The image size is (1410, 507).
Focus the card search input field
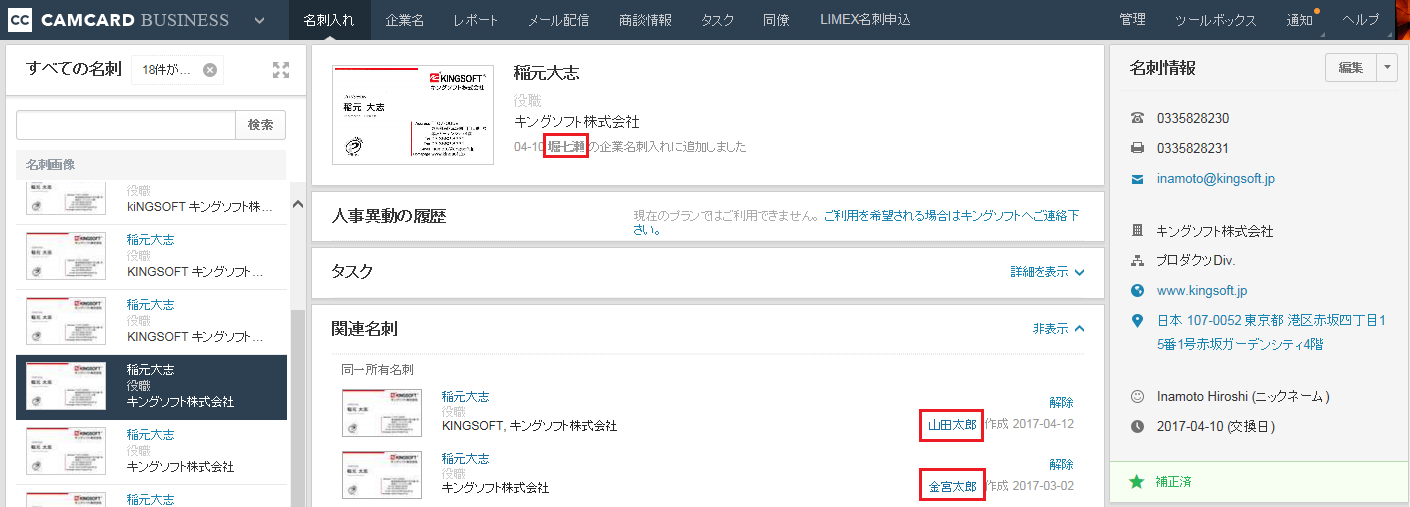[126, 125]
